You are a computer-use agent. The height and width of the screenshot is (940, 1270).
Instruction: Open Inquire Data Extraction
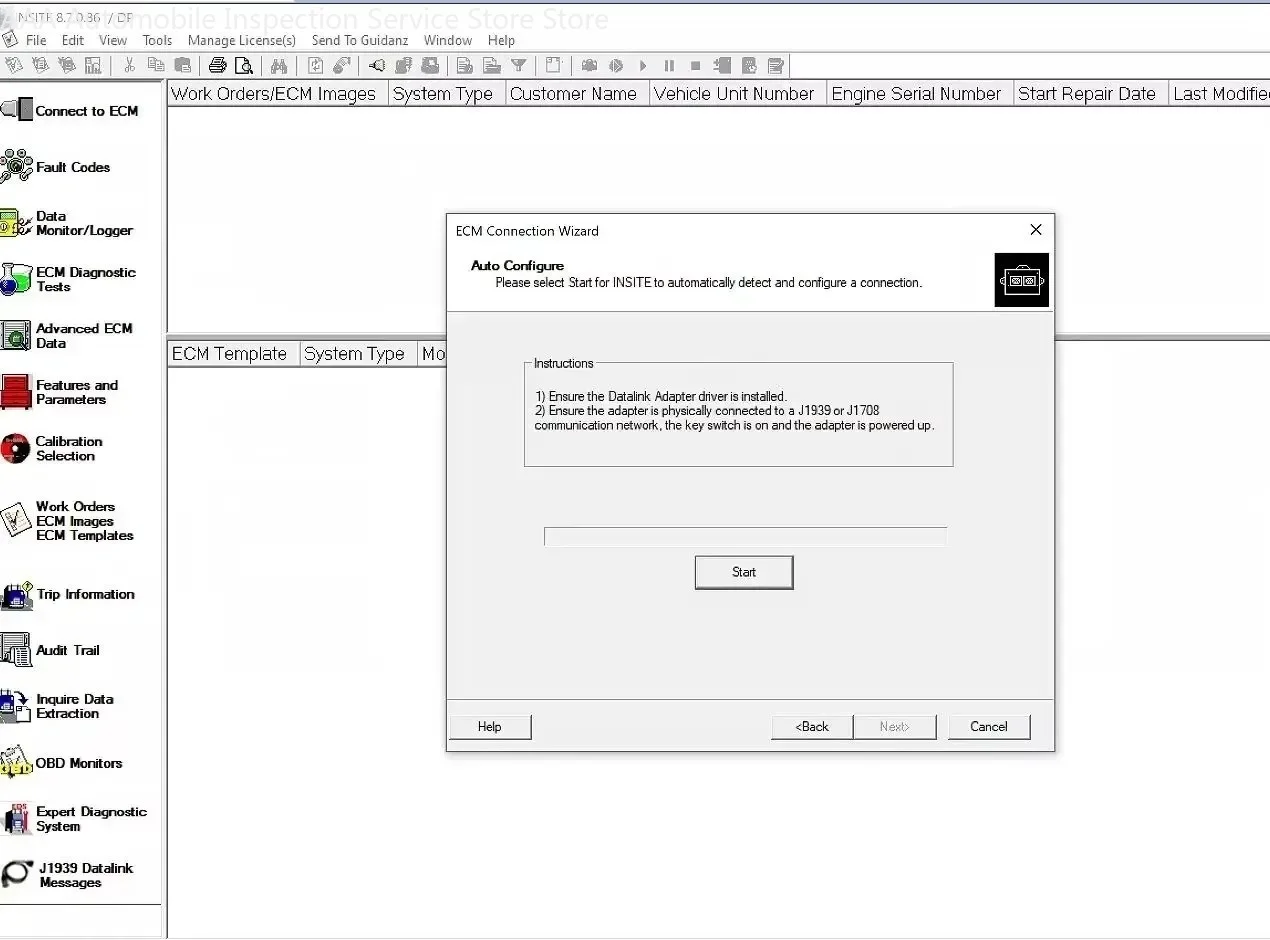pyautogui.click(x=58, y=706)
